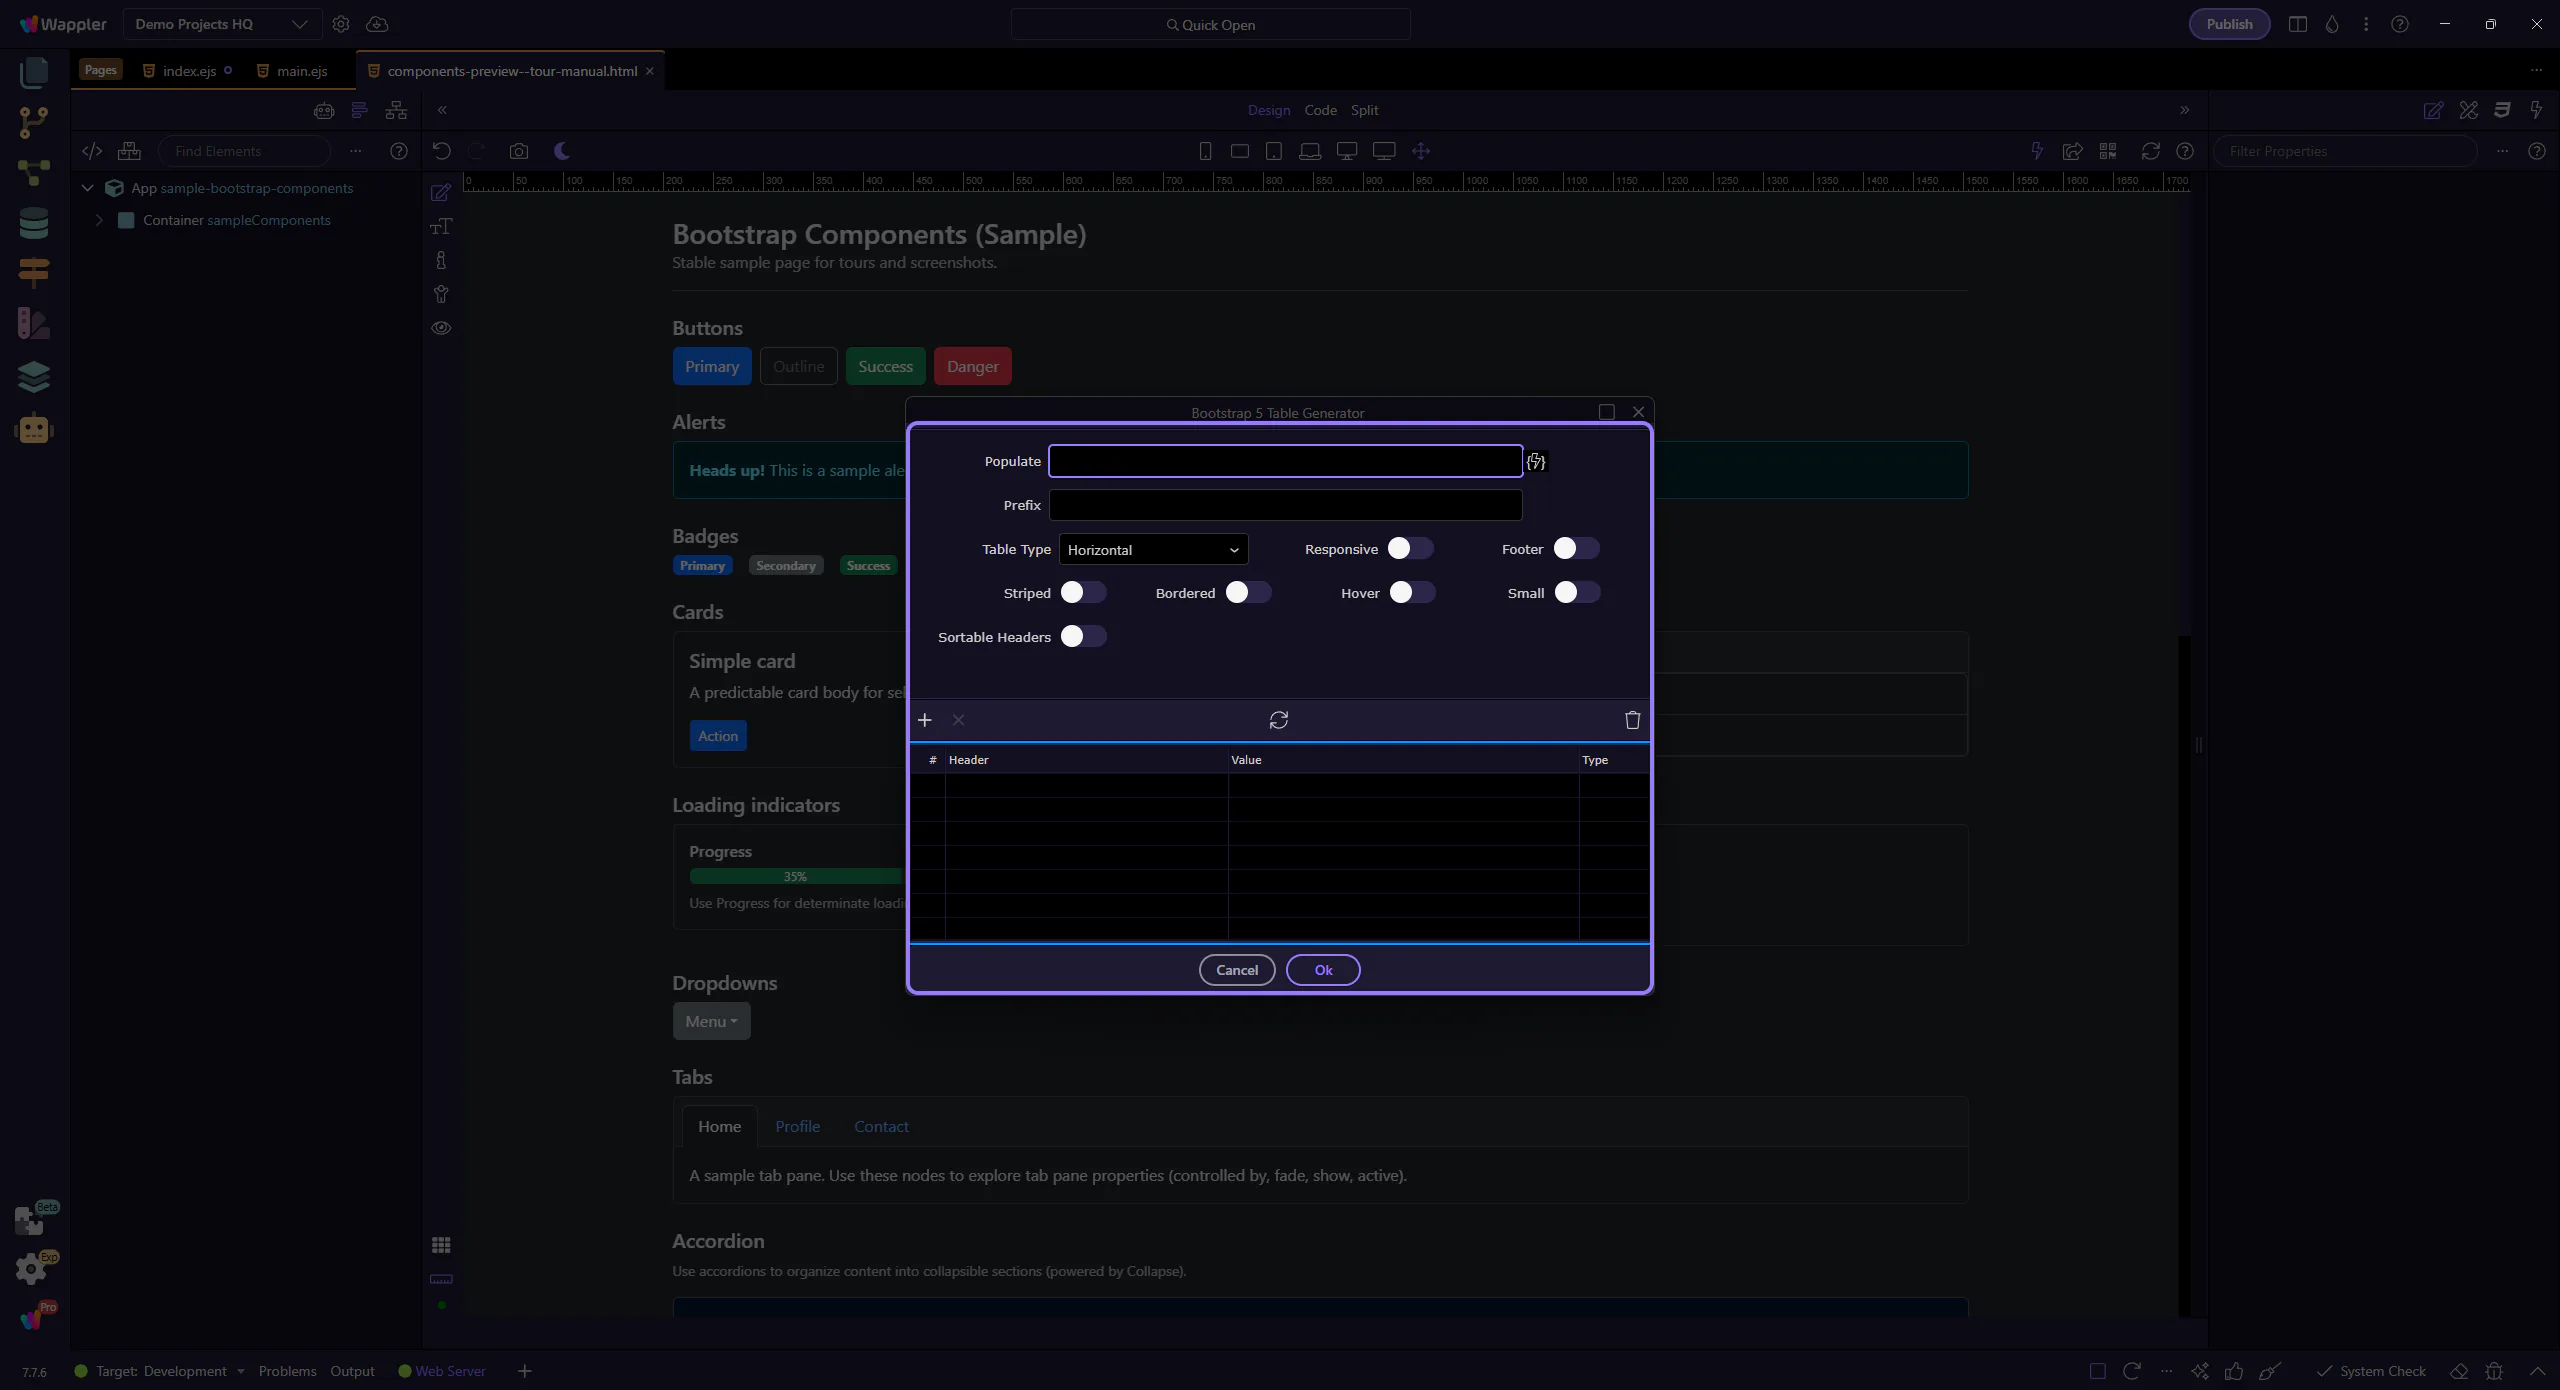Enable the Striped toggle
Image resolution: width=2560 pixels, height=1390 pixels.
click(1082, 593)
